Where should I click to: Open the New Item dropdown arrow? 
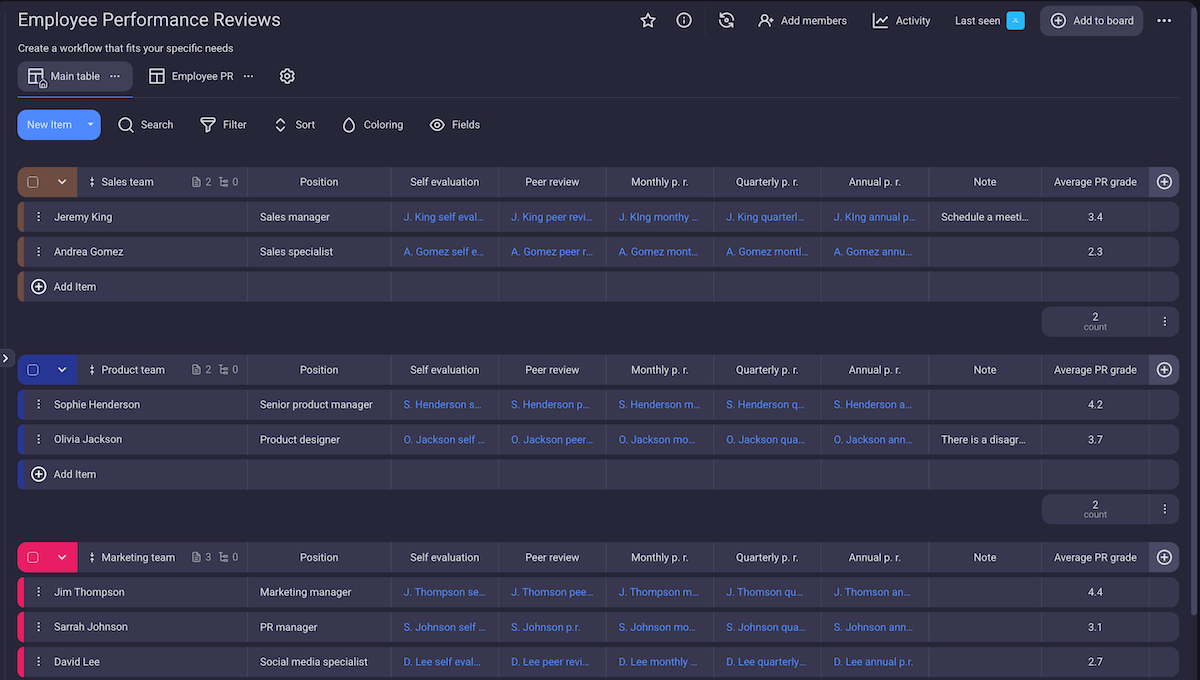coord(91,125)
